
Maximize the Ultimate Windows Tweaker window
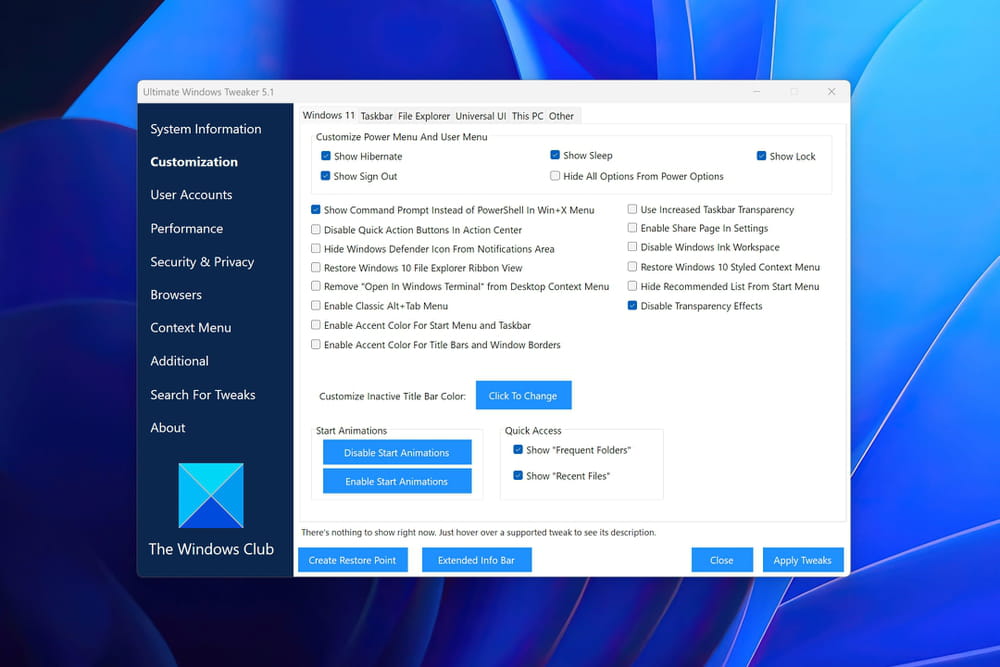[x=794, y=92]
